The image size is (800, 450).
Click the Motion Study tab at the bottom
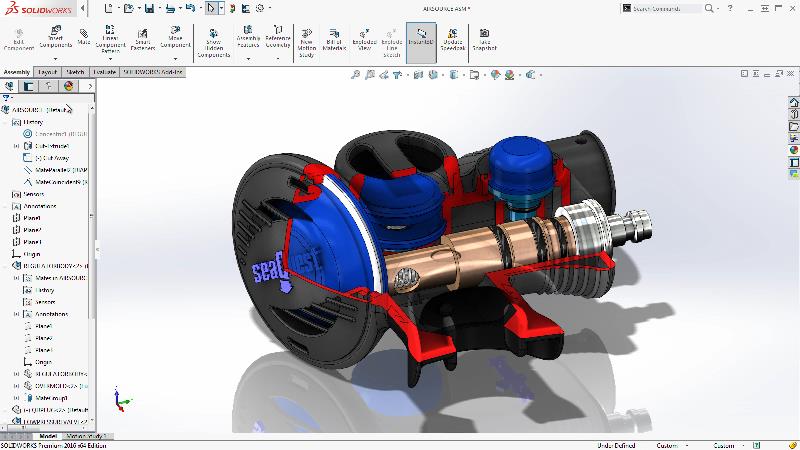[x=87, y=436]
